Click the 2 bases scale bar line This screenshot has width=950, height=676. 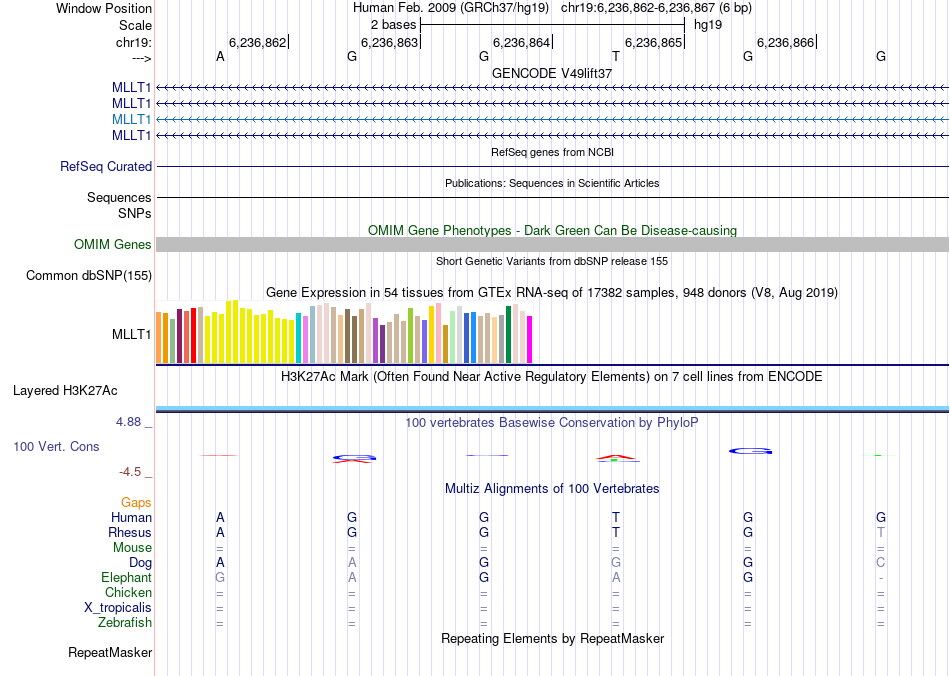pyautogui.click(x=552, y=25)
